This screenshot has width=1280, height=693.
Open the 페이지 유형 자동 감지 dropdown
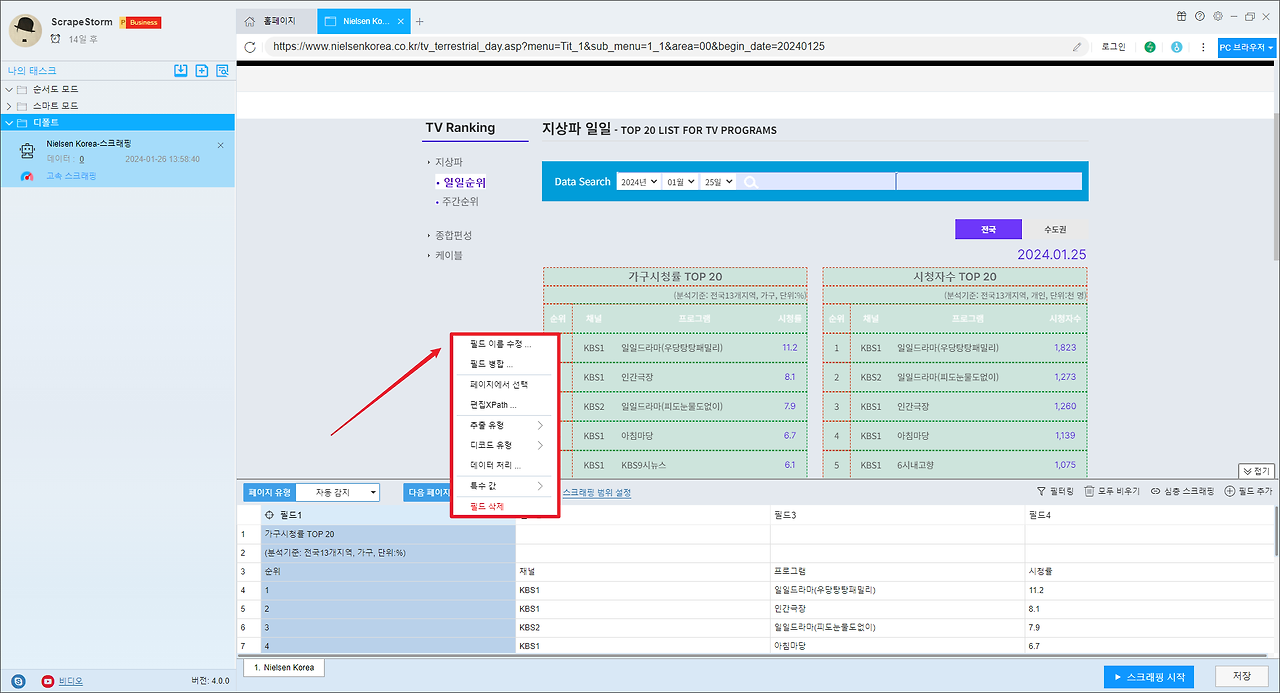(338, 492)
